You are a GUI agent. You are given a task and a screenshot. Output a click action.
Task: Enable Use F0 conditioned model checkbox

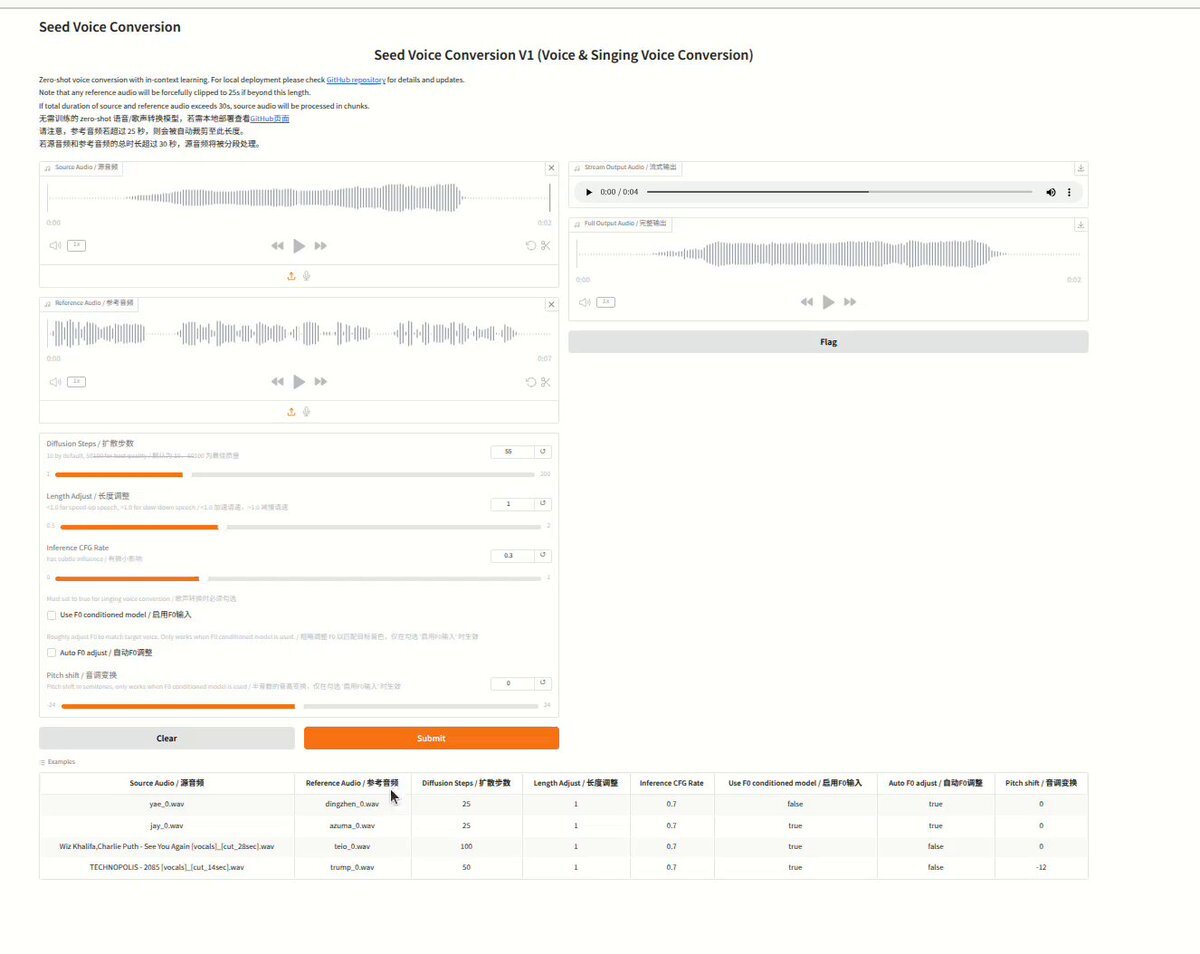[x=52, y=615]
